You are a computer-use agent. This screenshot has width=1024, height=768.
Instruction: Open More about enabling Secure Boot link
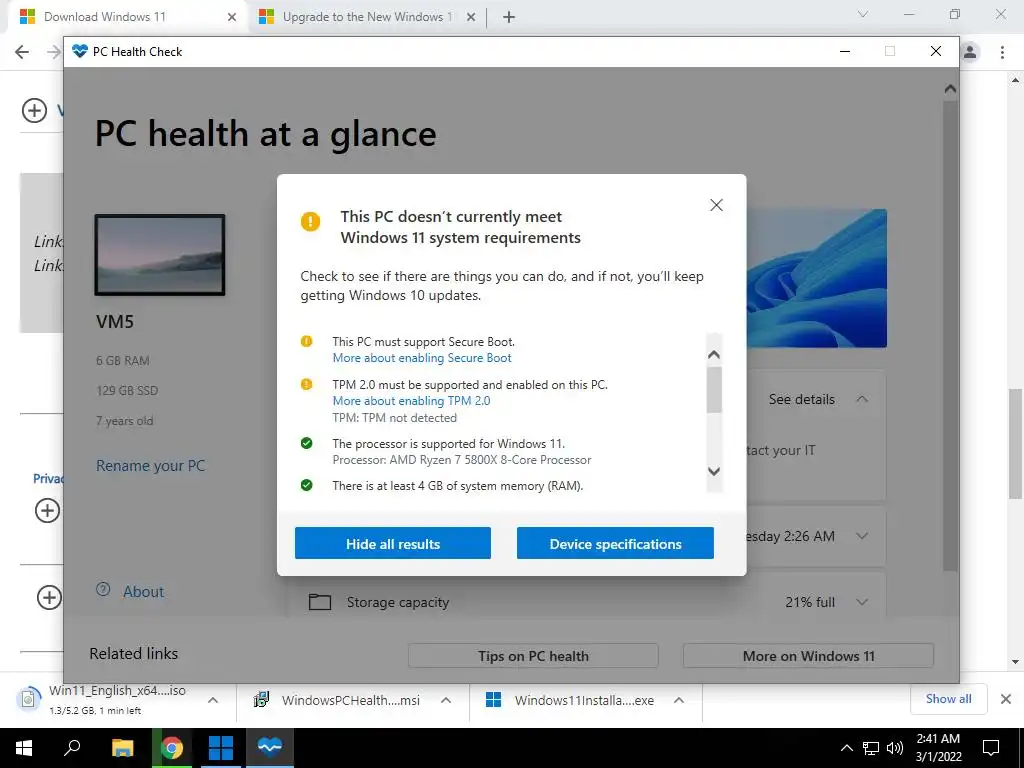(x=422, y=358)
